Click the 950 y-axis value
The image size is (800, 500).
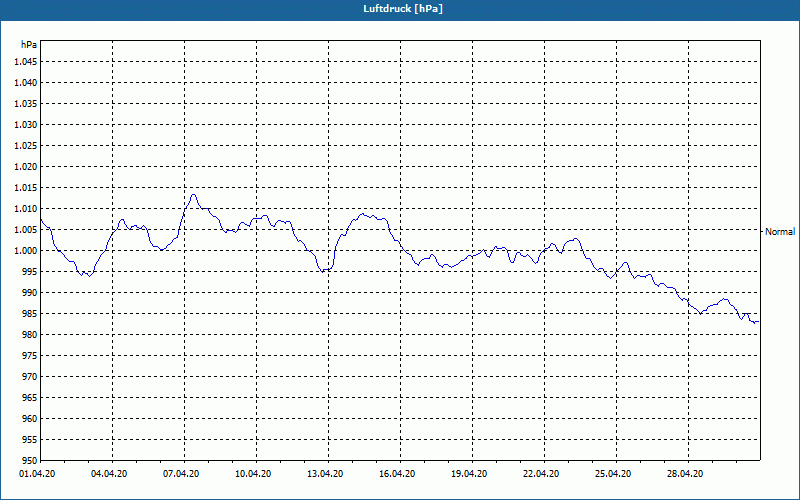pos(30,460)
